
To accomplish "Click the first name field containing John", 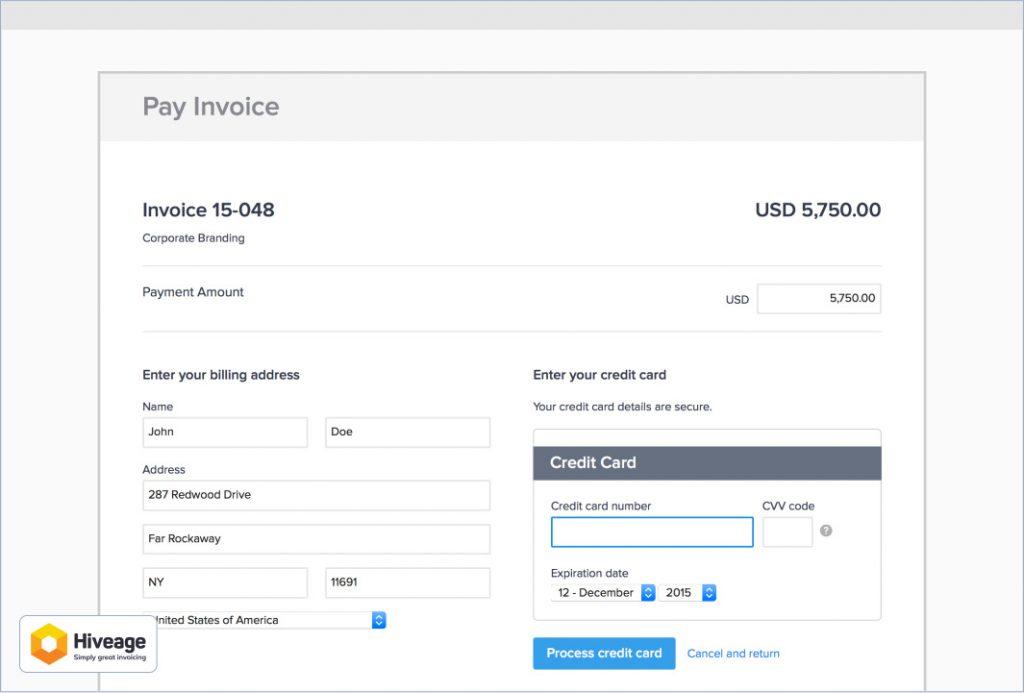I will [x=225, y=432].
